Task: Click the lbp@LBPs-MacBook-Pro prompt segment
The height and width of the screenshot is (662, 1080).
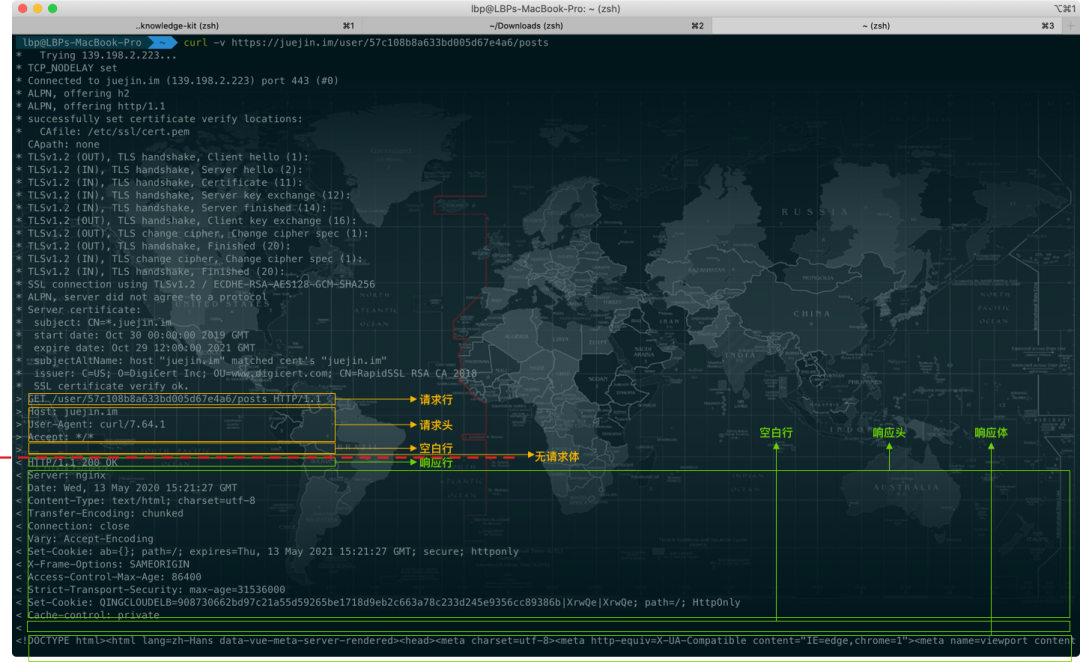Action: pyautogui.click(x=82, y=43)
